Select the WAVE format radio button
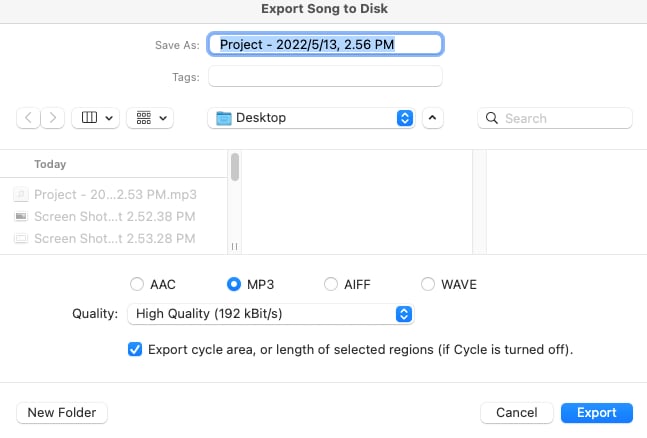 pyautogui.click(x=427, y=284)
